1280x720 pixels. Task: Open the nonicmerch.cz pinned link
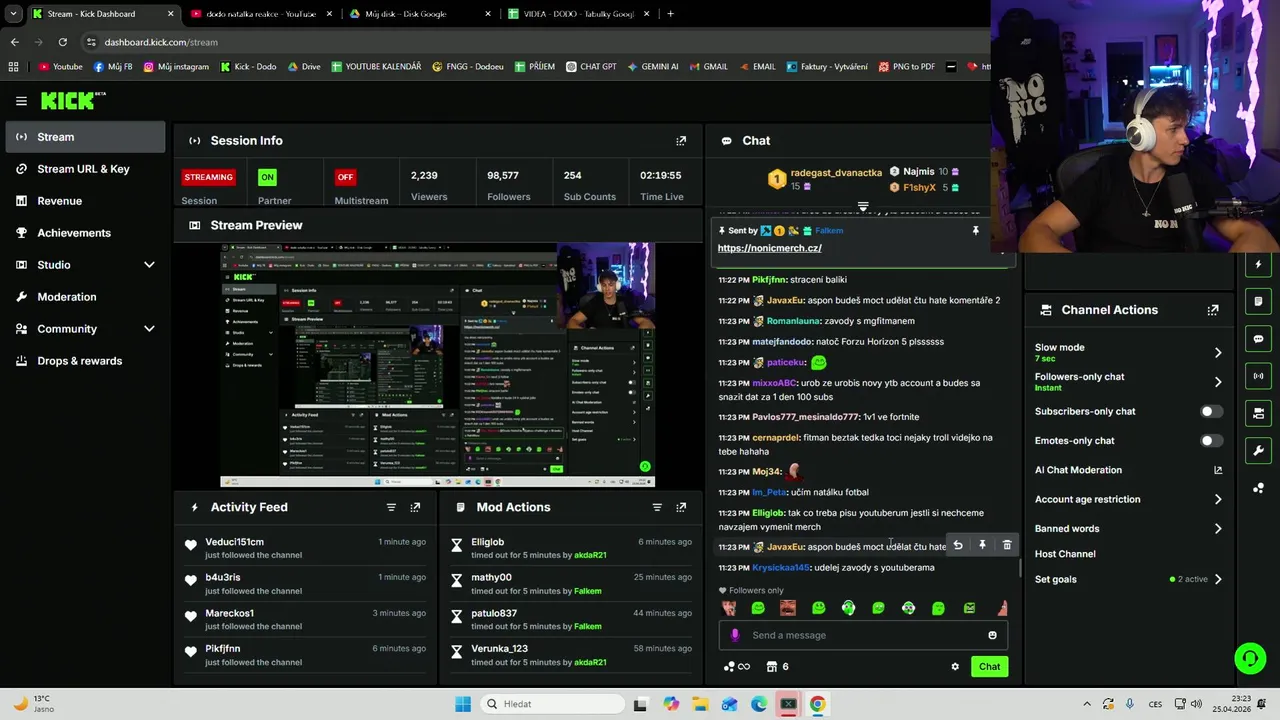(769, 248)
